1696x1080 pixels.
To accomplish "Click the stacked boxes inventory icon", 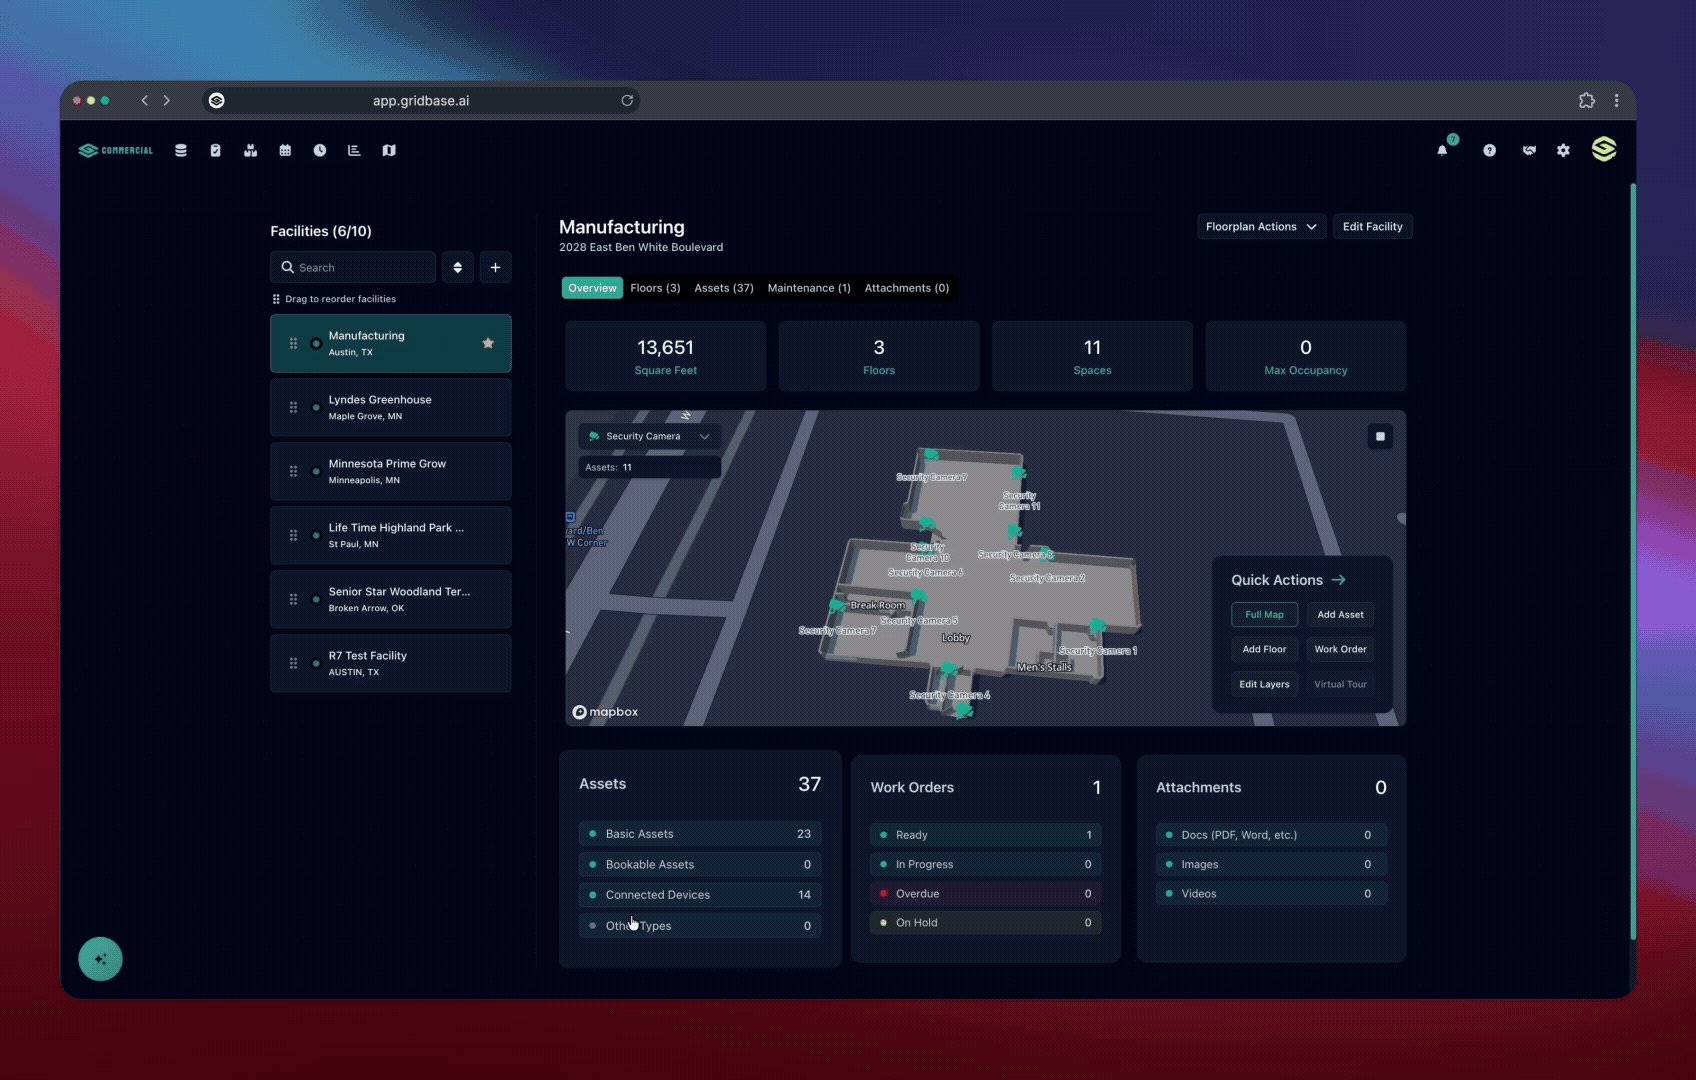I will click(250, 151).
